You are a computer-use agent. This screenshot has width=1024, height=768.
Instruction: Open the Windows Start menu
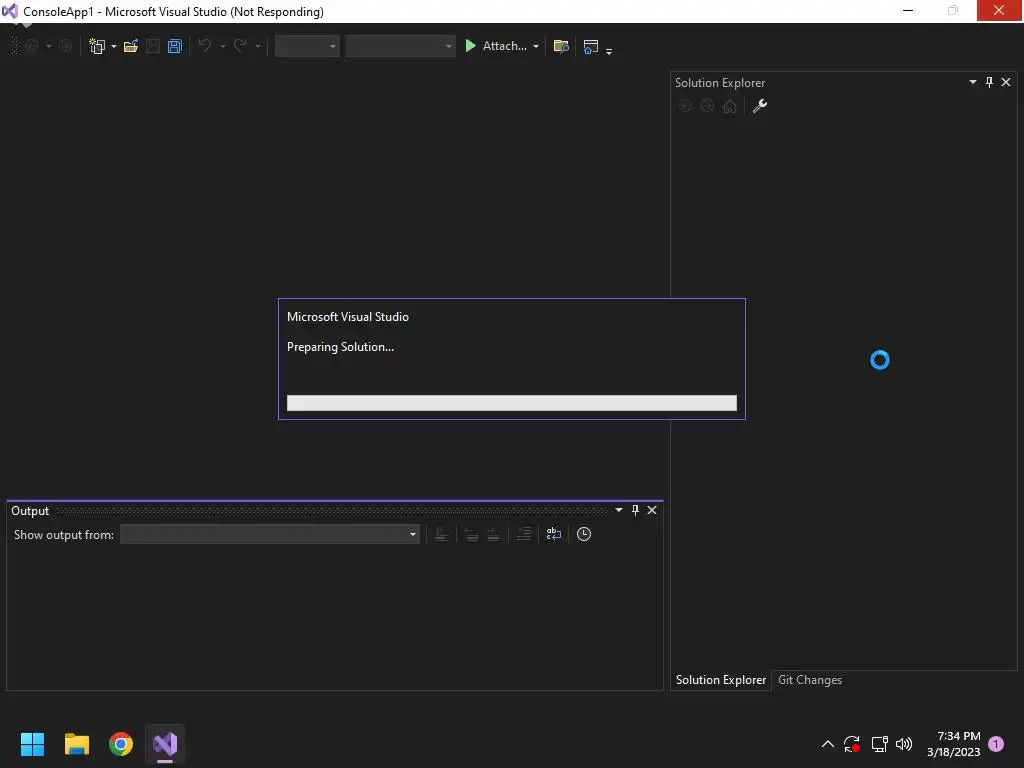click(x=32, y=744)
